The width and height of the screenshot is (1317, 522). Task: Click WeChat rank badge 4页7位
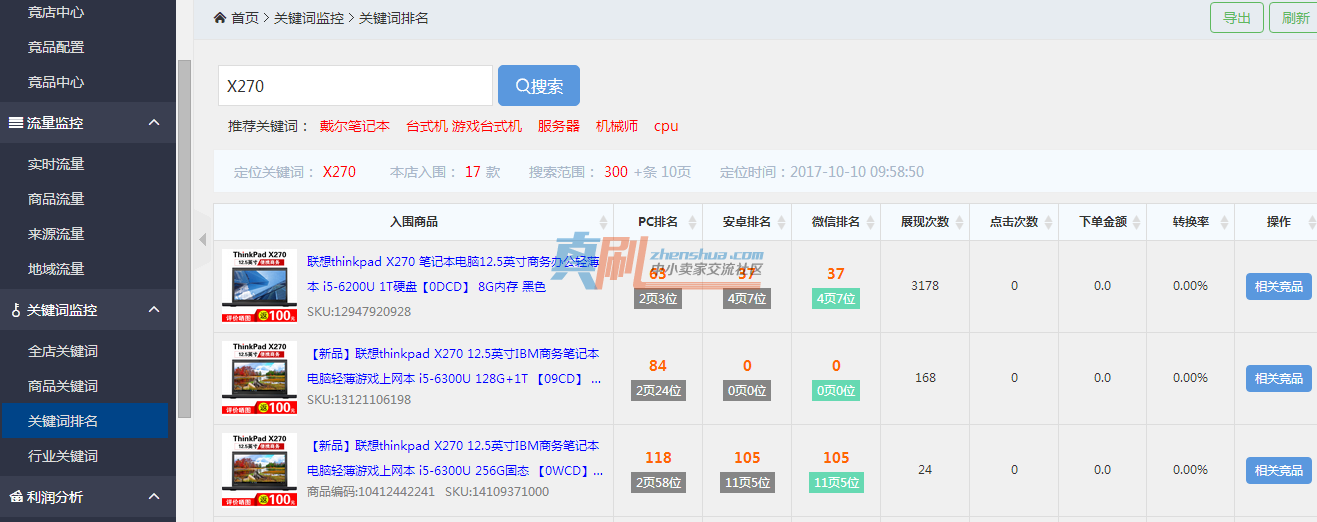coord(836,299)
